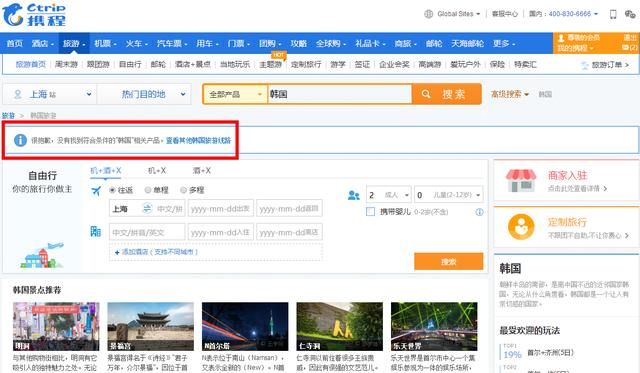Open 周末游 in sub-navigation
Screen dimensions: 640x373
(66, 64)
